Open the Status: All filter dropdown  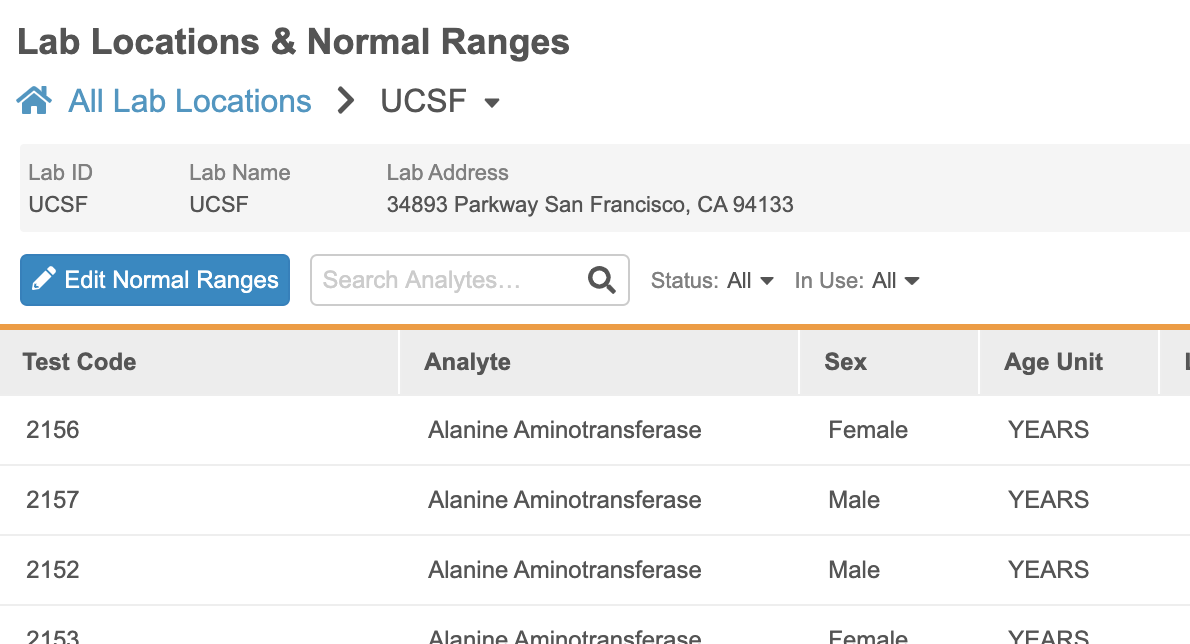(x=712, y=281)
